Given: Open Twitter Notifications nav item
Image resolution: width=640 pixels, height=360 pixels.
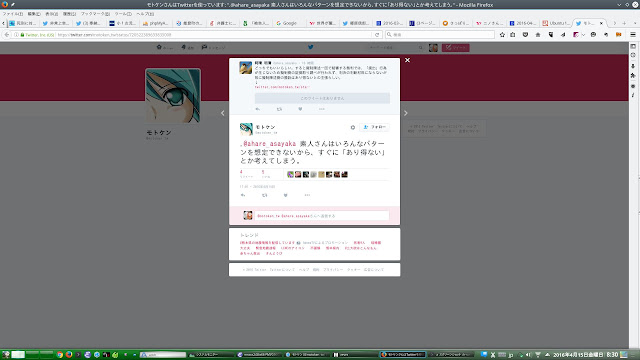Looking at the screenshot, I should 188,48.
